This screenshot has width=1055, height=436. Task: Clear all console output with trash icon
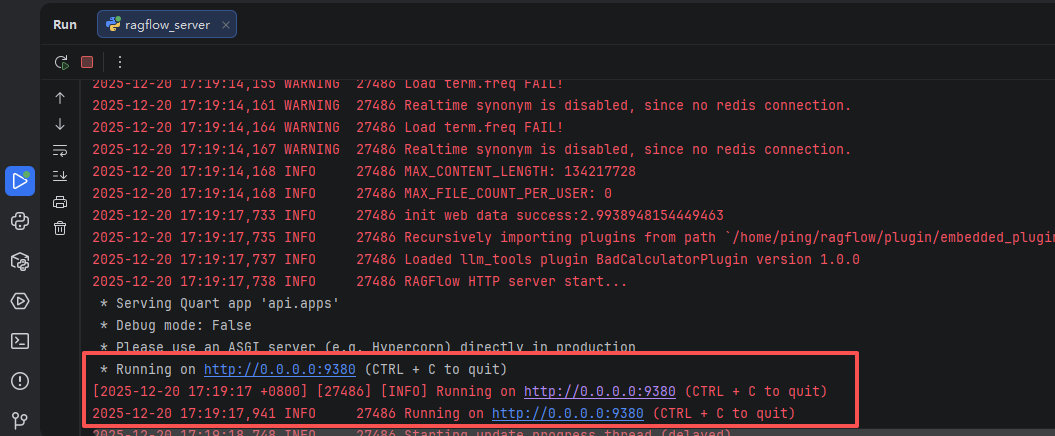click(x=60, y=228)
